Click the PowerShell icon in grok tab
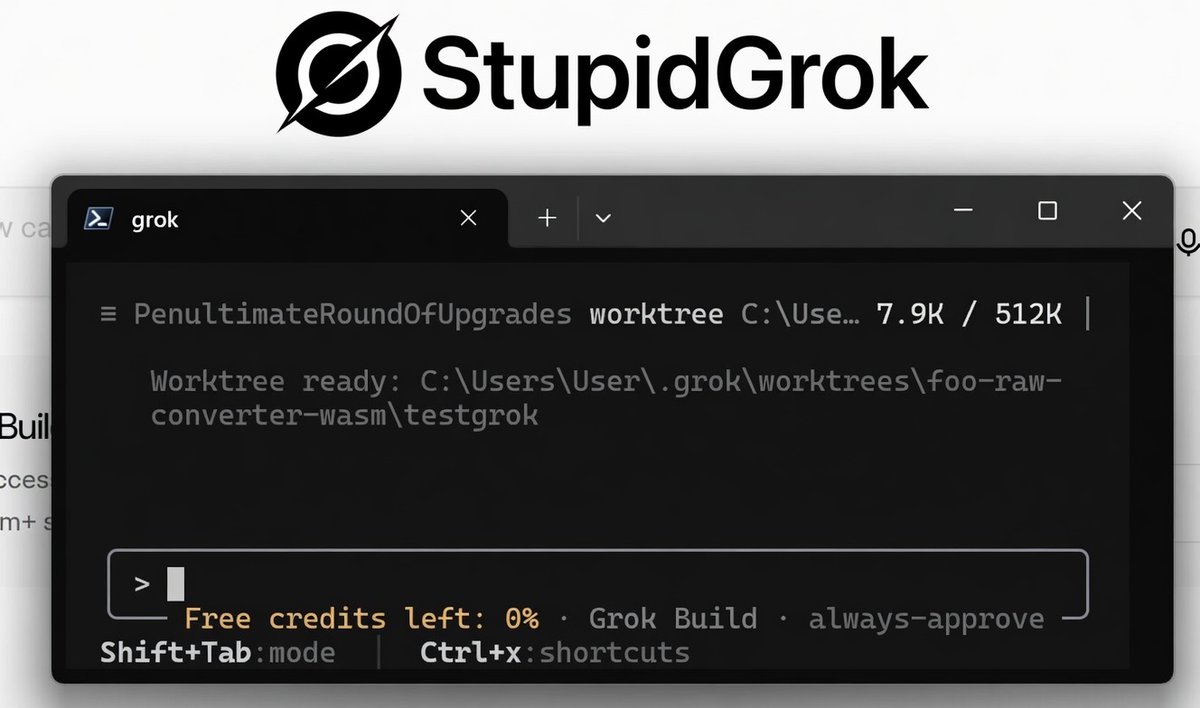 click(98, 219)
